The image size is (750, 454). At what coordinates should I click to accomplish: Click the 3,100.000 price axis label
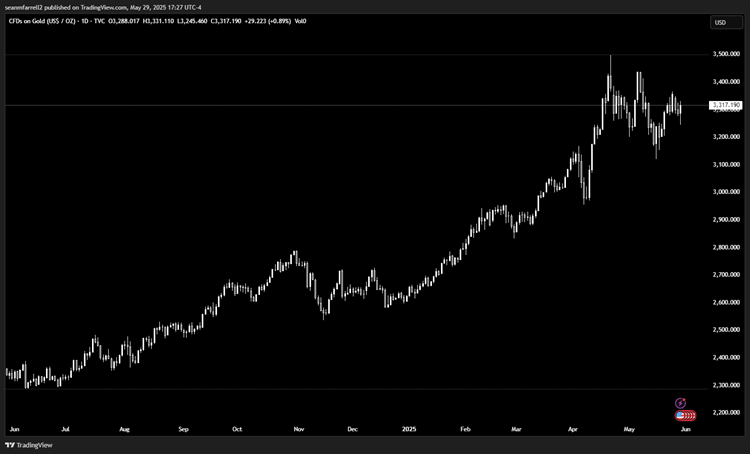pyautogui.click(x=726, y=165)
